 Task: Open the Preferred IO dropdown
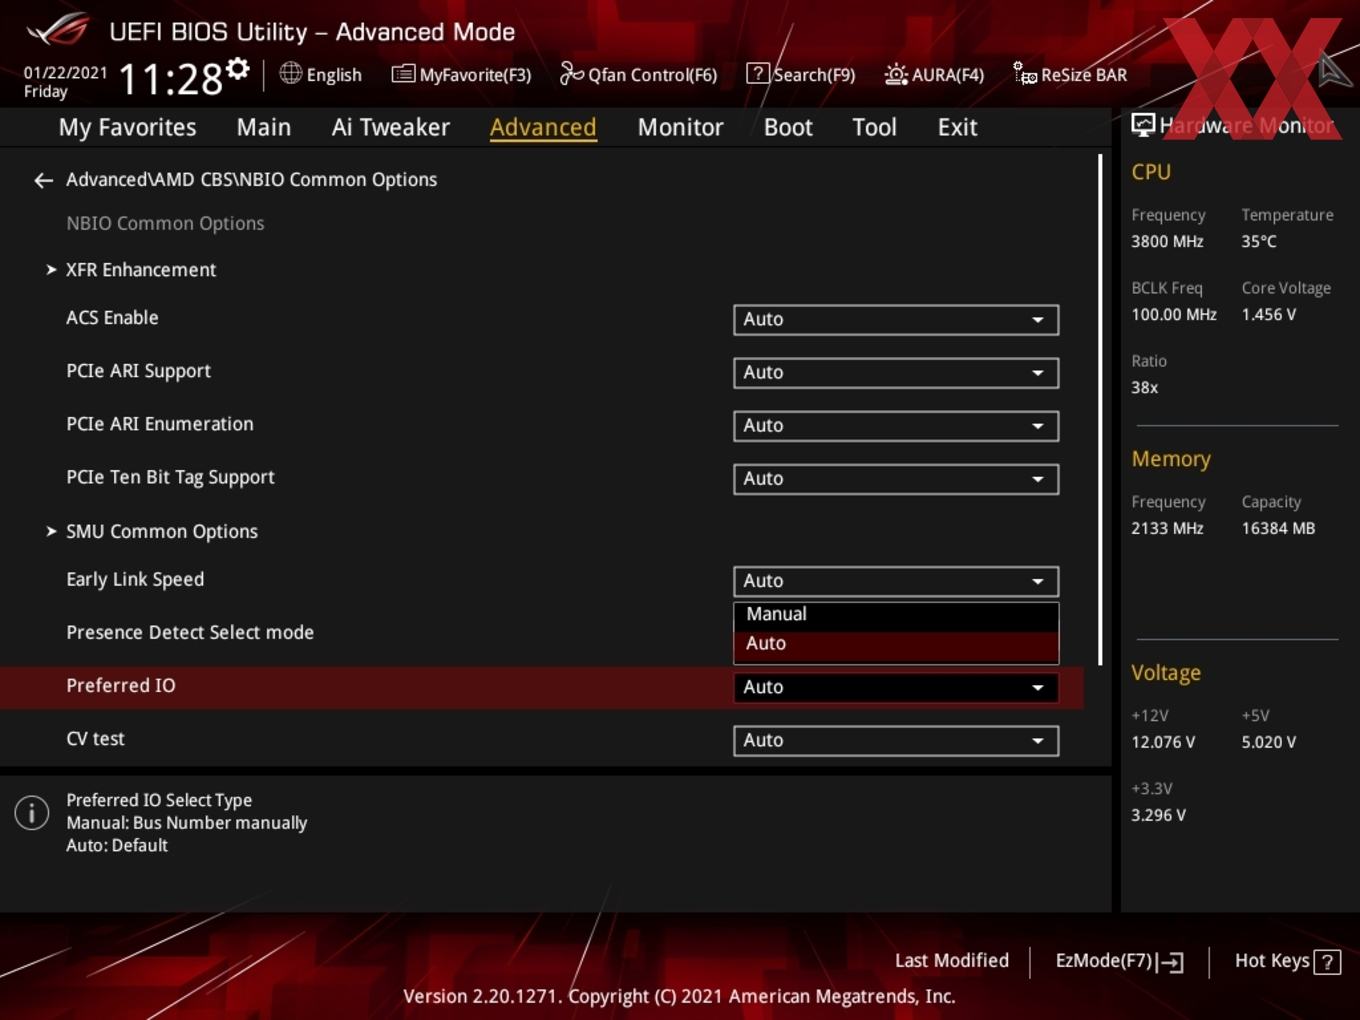[x=896, y=687]
